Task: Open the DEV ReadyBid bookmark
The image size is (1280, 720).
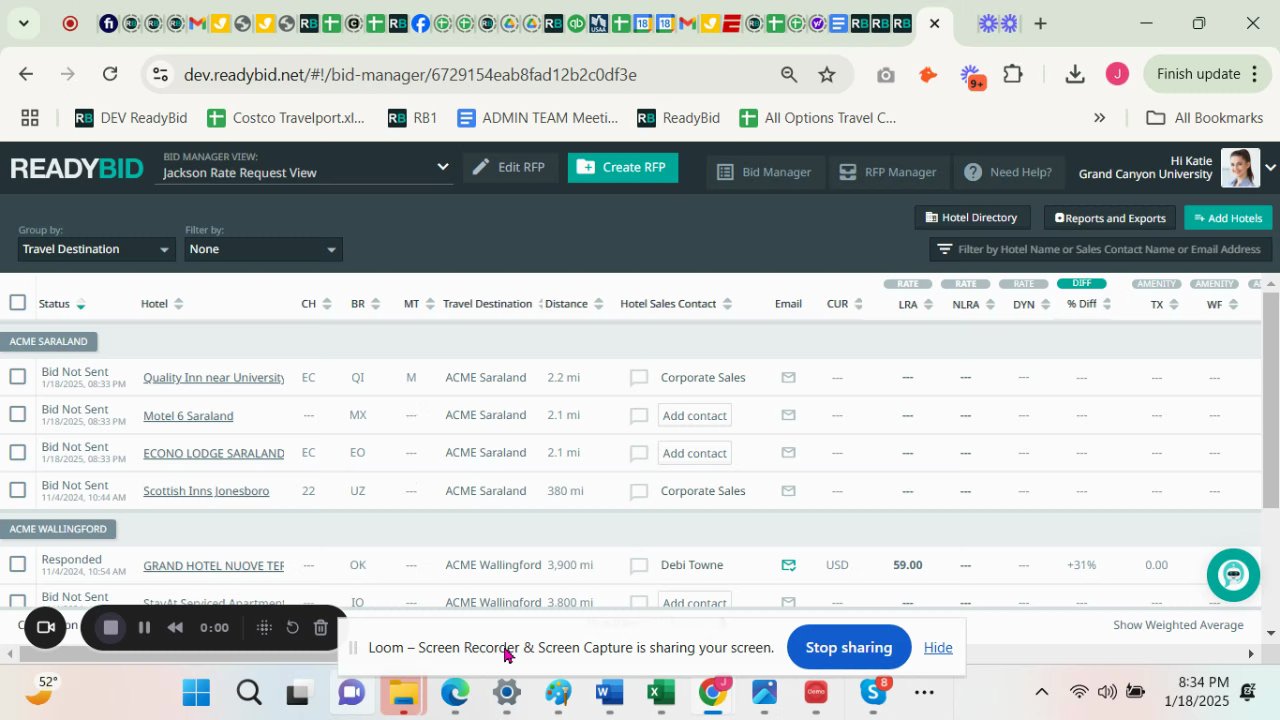Action: pyautogui.click(x=131, y=118)
